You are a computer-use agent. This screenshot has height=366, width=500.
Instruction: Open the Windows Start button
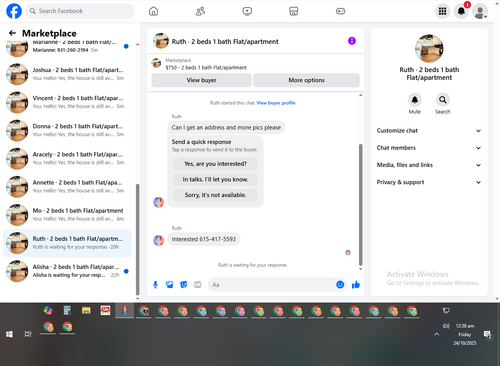(x=9, y=334)
